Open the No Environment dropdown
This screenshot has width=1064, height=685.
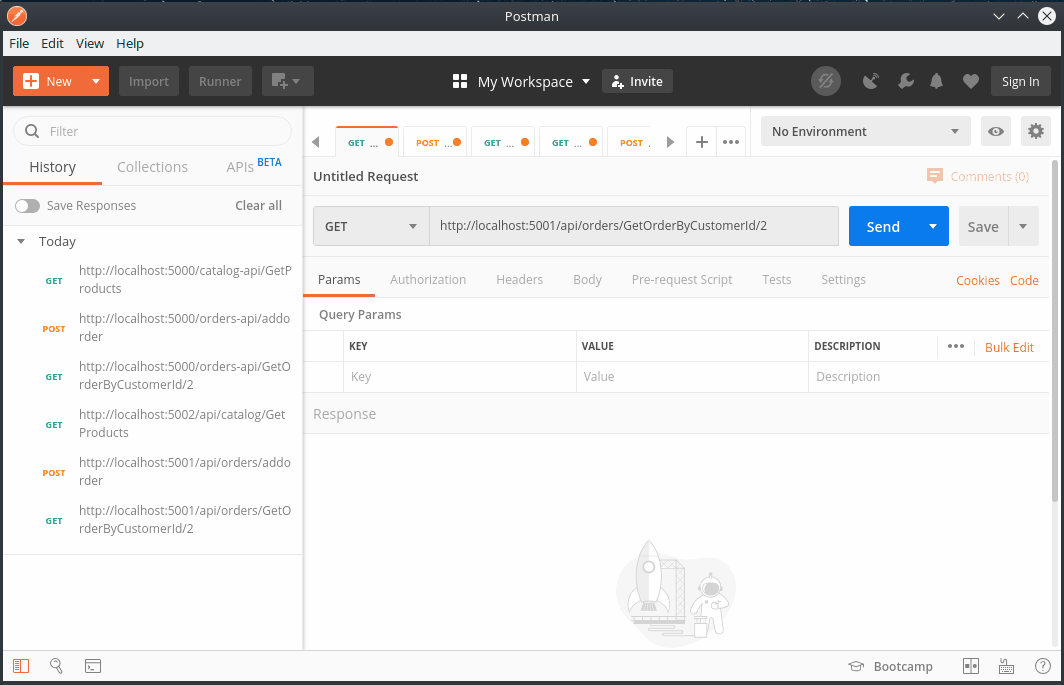coord(865,131)
